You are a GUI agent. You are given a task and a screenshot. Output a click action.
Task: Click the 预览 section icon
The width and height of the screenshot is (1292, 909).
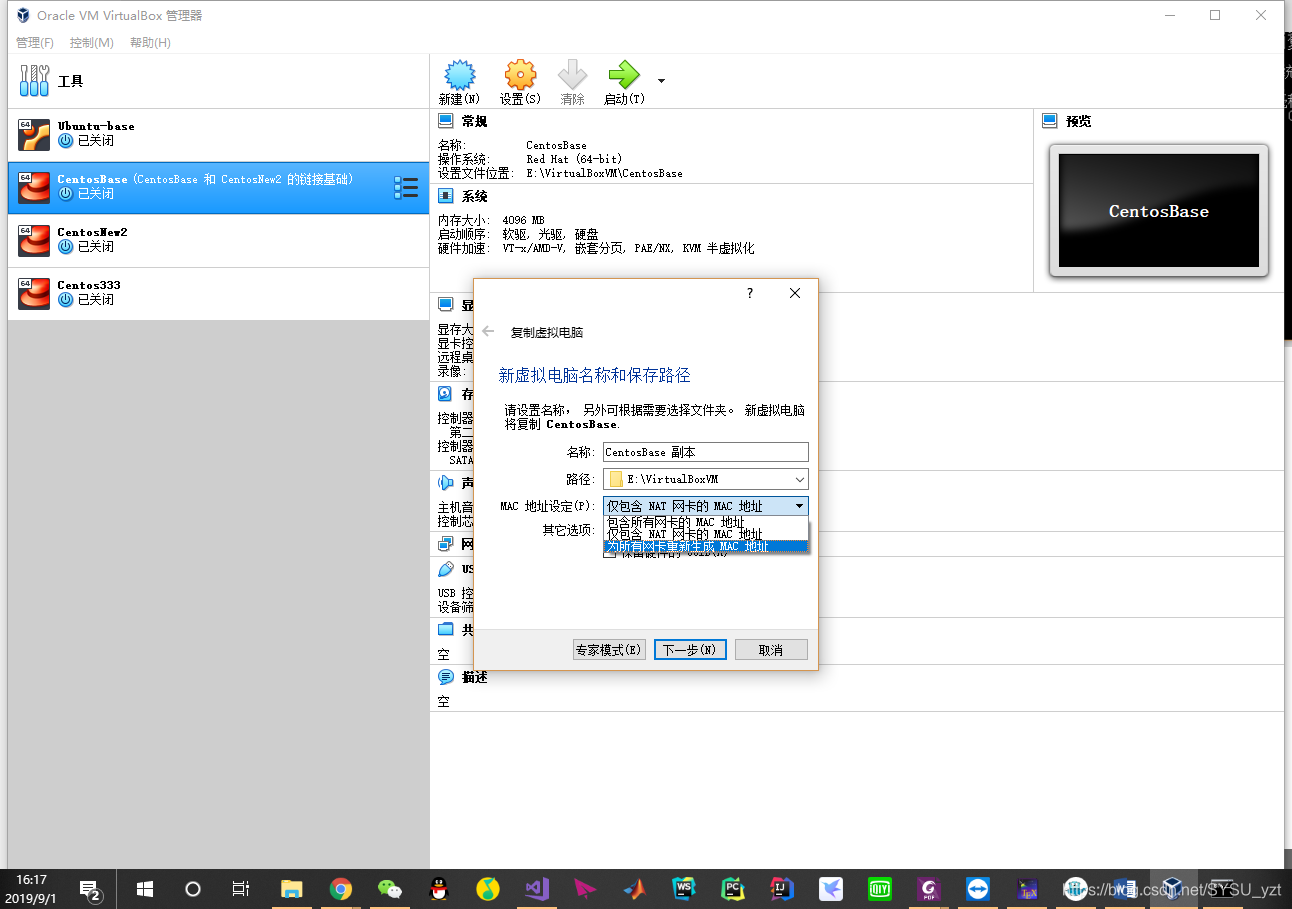coord(1049,121)
